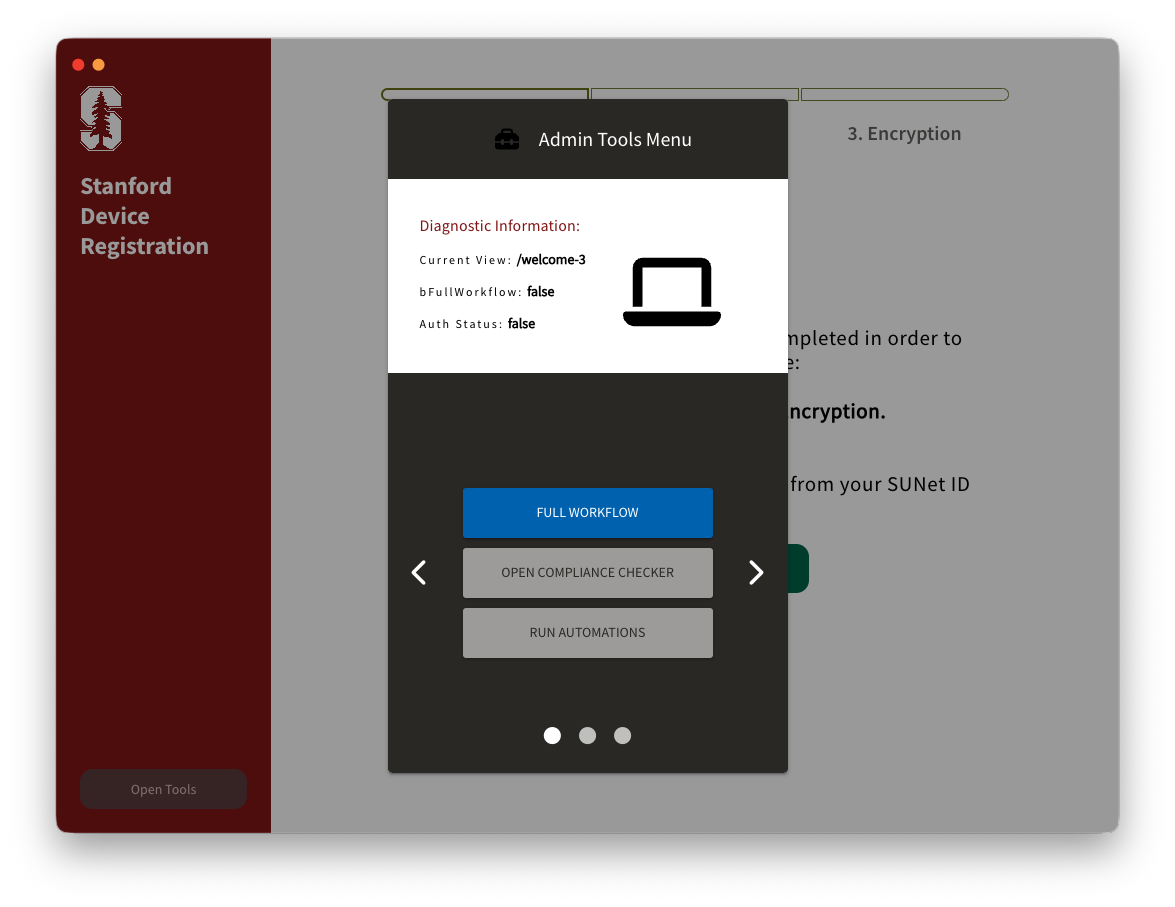Click the Stanford tree logo in the sidebar

click(101, 118)
